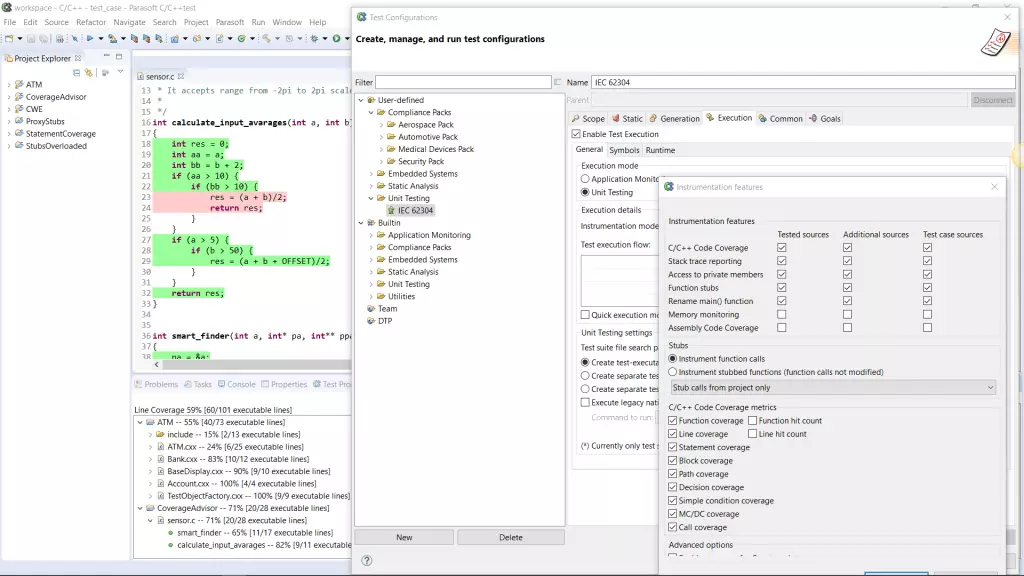This screenshot has width=1024, height=576.
Task: Close the sensor.c editor tab
Action: 181,76
